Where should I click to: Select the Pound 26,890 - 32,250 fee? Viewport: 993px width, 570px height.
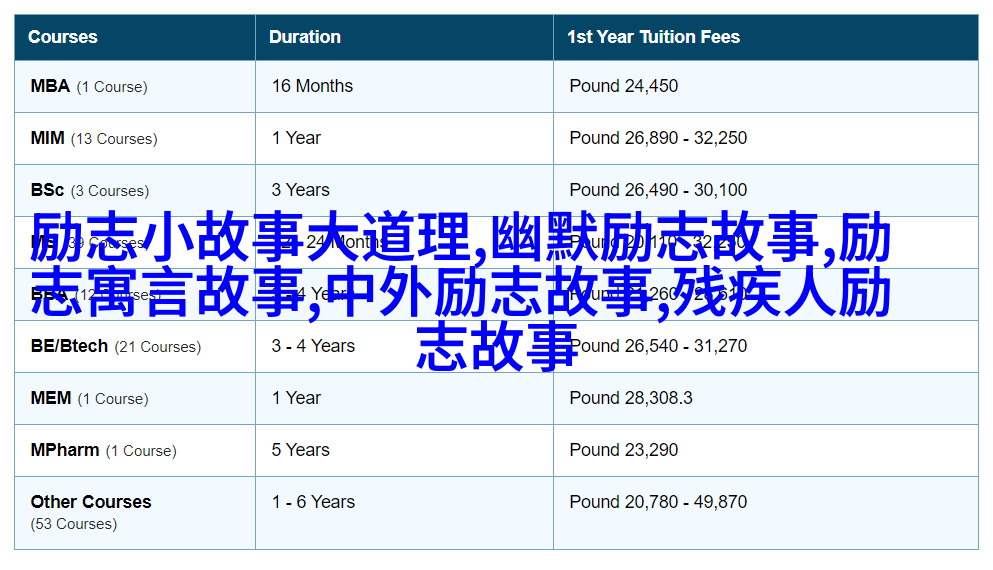coord(658,138)
